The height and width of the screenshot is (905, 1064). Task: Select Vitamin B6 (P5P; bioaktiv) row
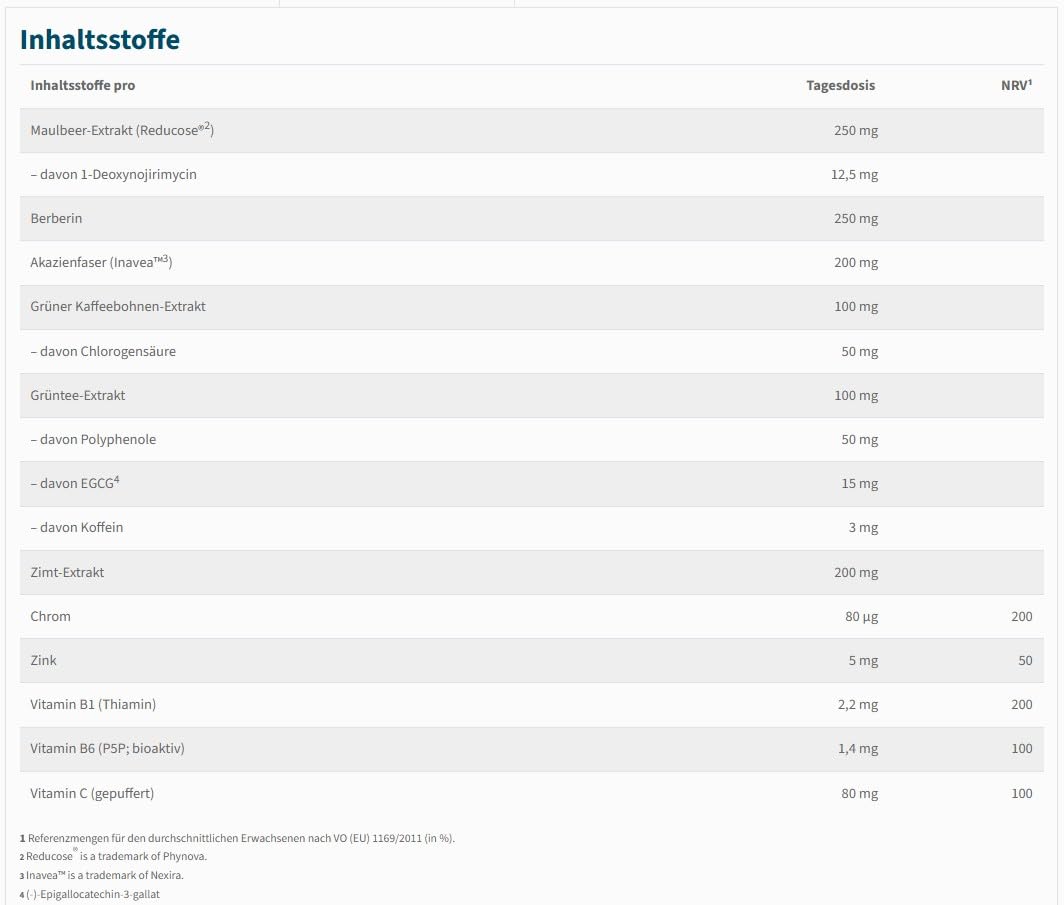tap(531, 749)
